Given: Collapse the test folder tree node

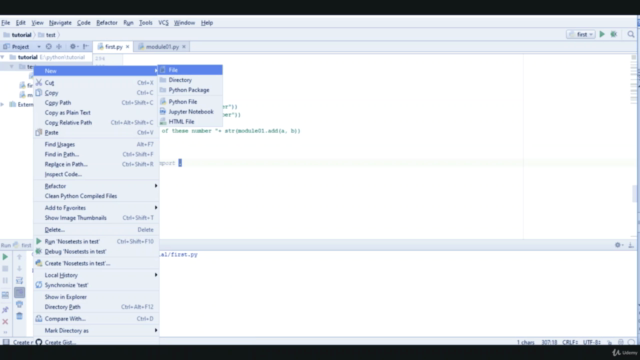Looking at the screenshot, I should tap(12, 67).
